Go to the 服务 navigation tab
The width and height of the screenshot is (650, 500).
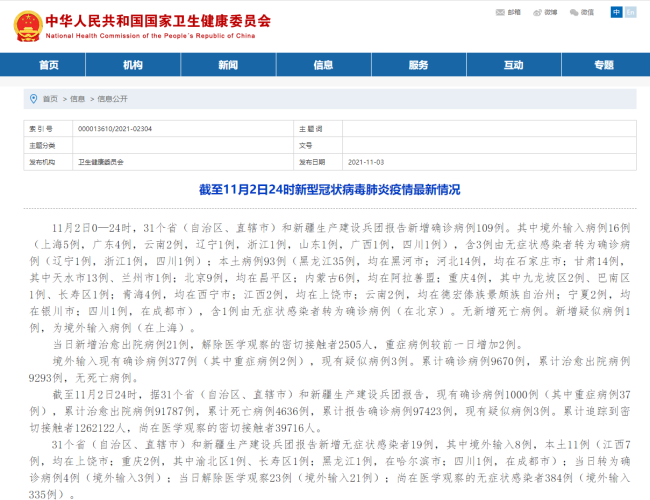[418, 65]
